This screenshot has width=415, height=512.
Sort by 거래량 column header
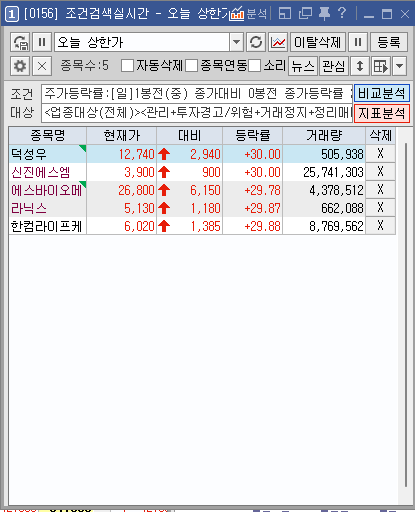(x=324, y=135)
